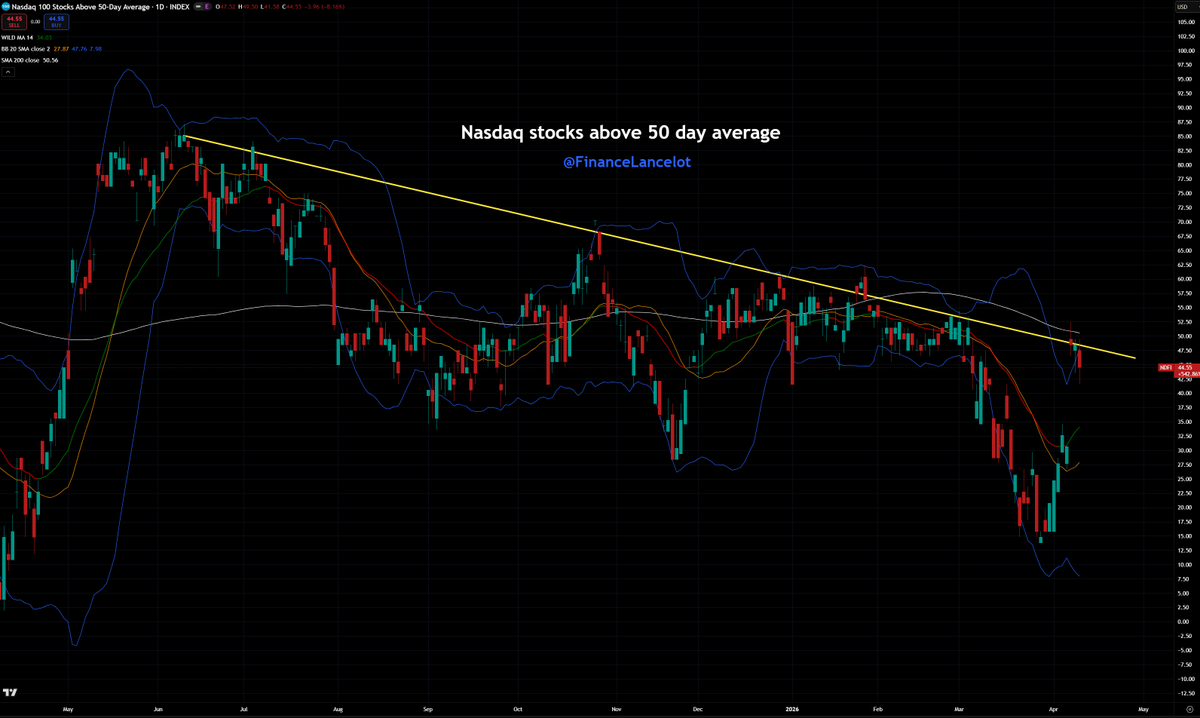Click the high value H49.50
This screenshot has height=718, width=1200.
click(x=248, y=7)
